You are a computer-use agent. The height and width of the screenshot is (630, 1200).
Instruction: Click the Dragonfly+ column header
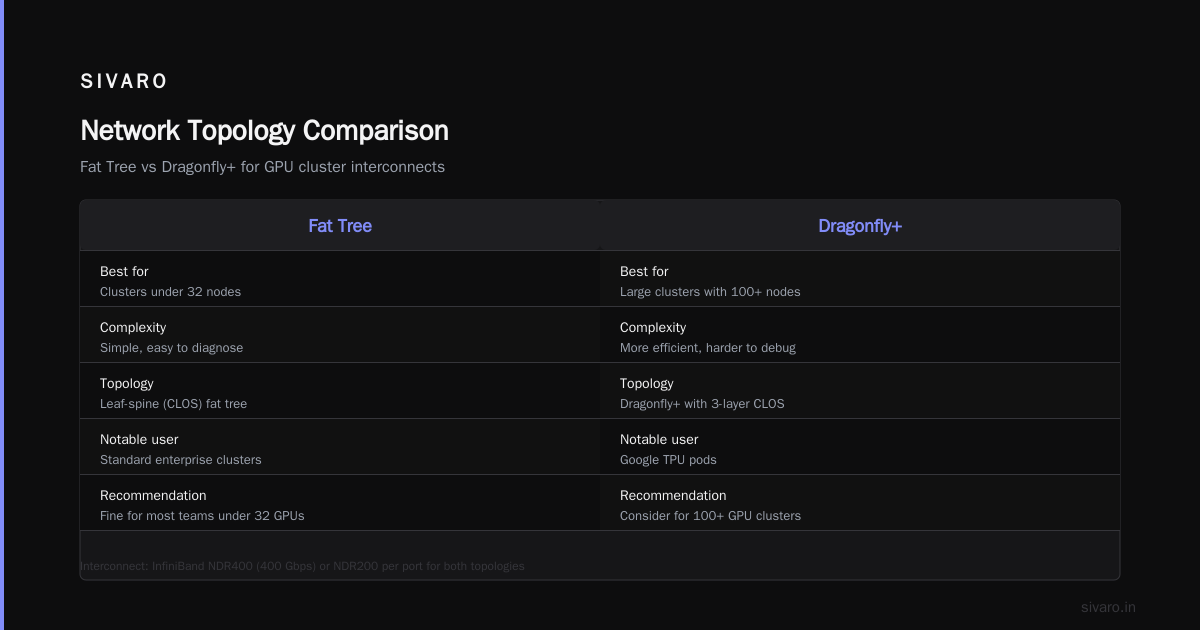(860, 226)
